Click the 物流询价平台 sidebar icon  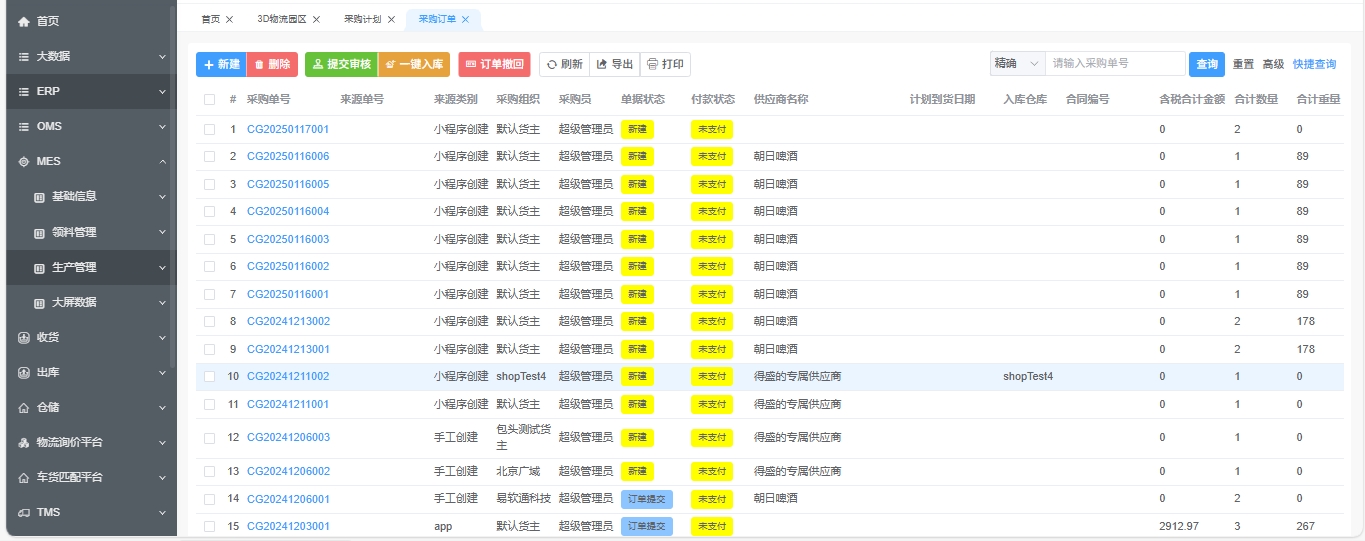click(x=24, y=442)
